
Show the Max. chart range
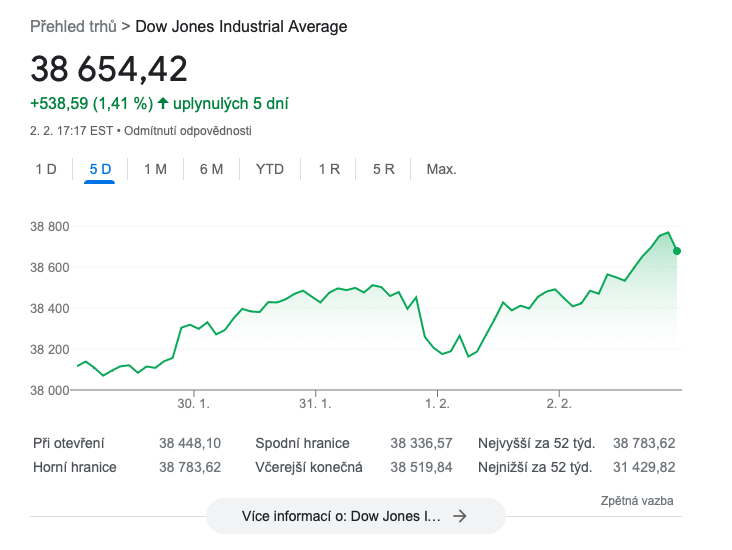click(x=441, y=169)
